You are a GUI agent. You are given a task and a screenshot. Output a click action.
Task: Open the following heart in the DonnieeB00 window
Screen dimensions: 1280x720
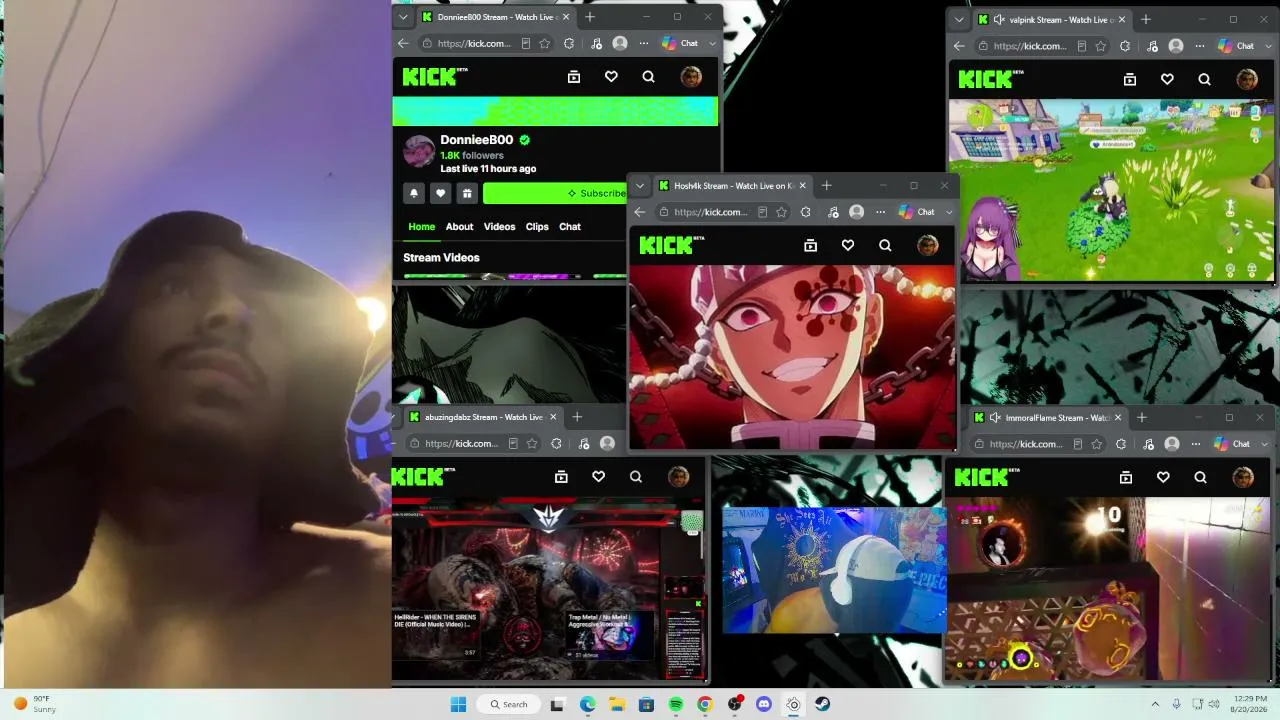pyautogui.click(x=611, y=77)
